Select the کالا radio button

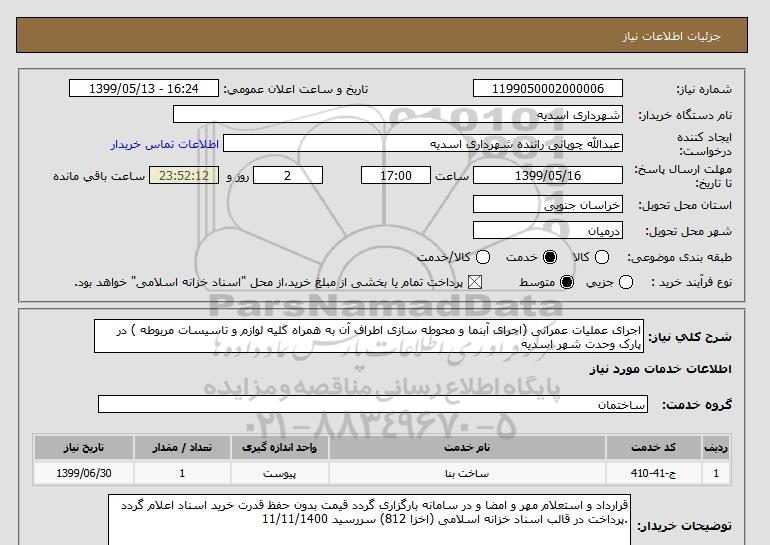pos(602,257)
